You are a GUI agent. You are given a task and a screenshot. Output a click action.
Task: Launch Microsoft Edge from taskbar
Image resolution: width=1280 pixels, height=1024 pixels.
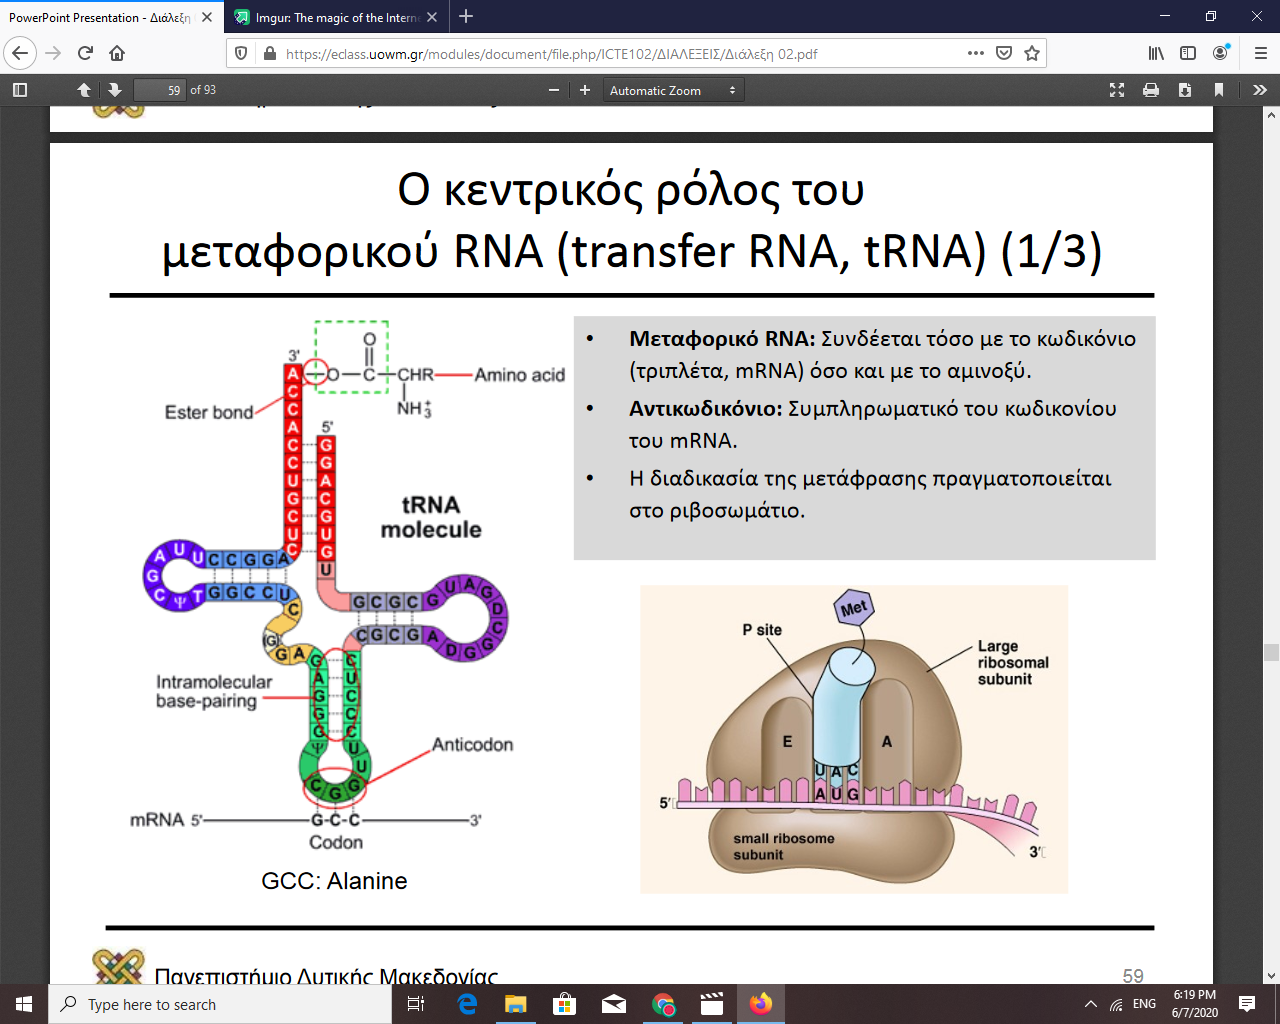467,1004
